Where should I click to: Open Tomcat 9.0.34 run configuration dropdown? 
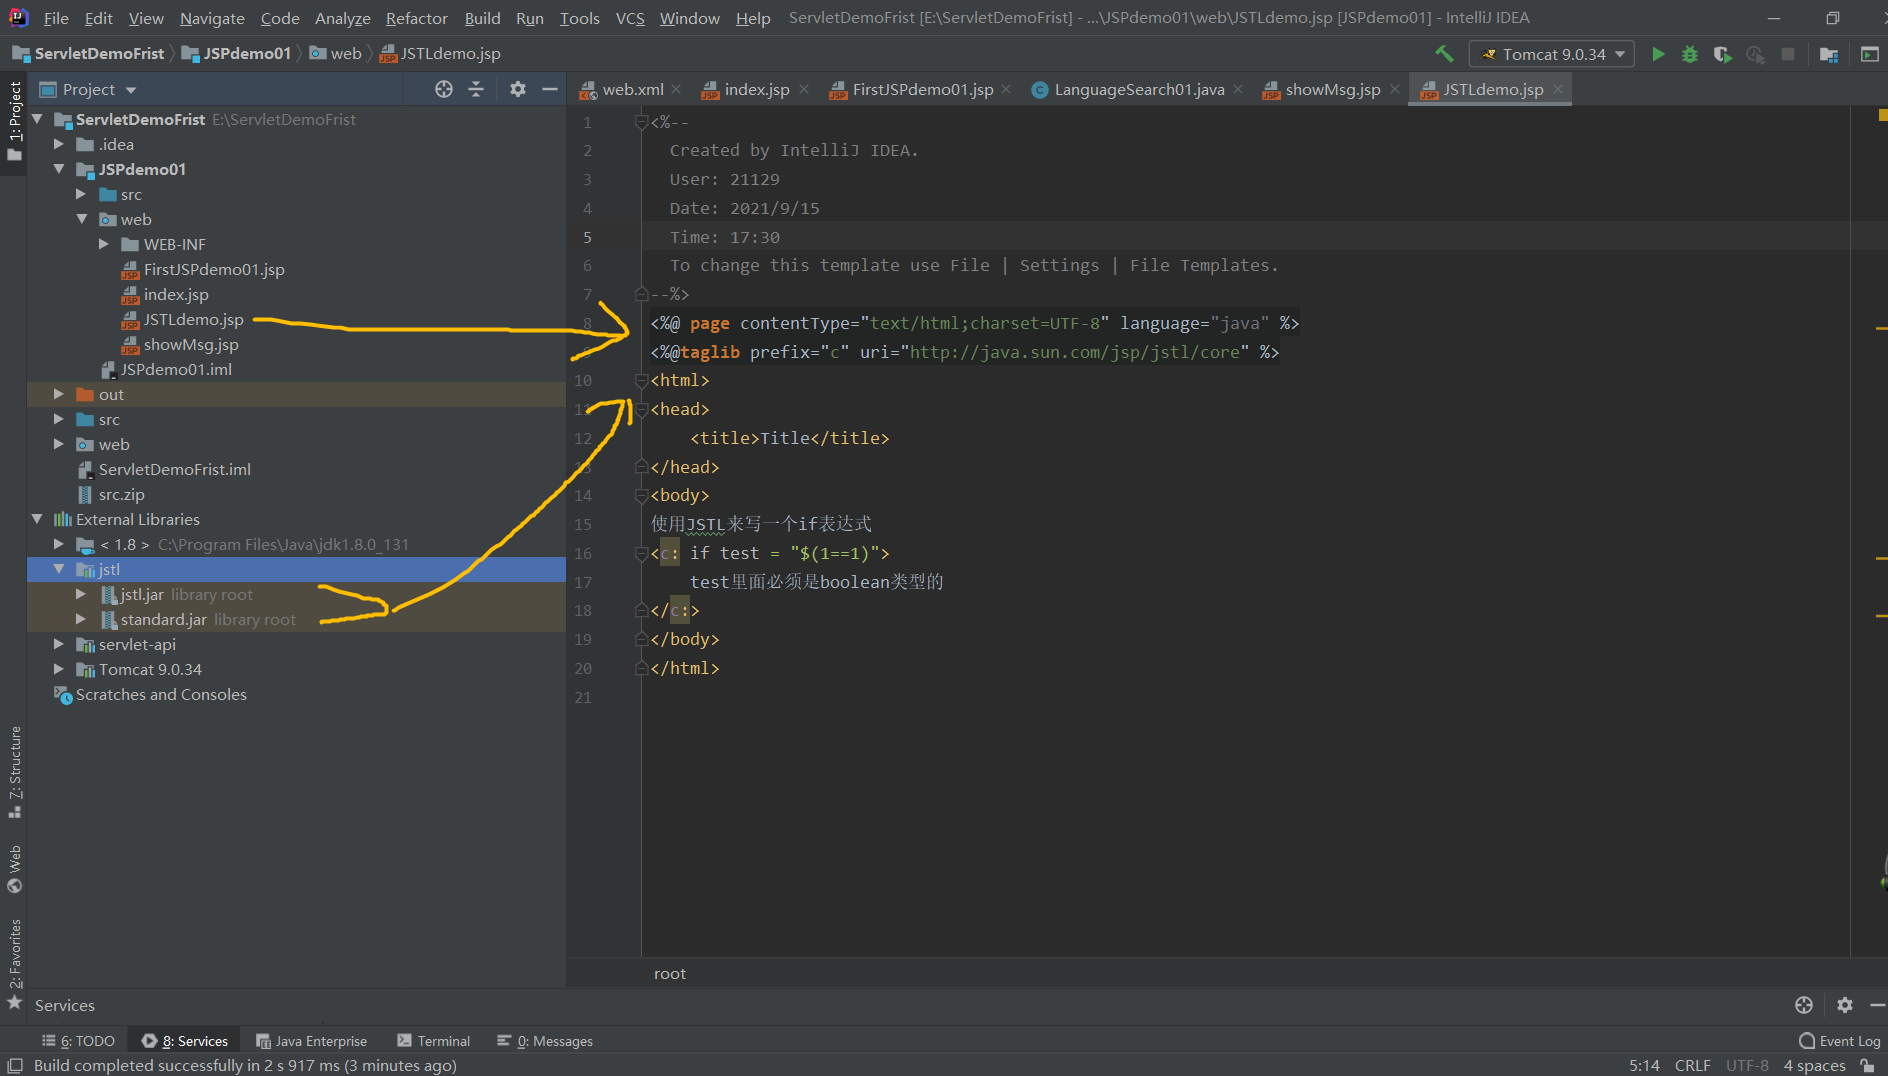point(1552,54)
